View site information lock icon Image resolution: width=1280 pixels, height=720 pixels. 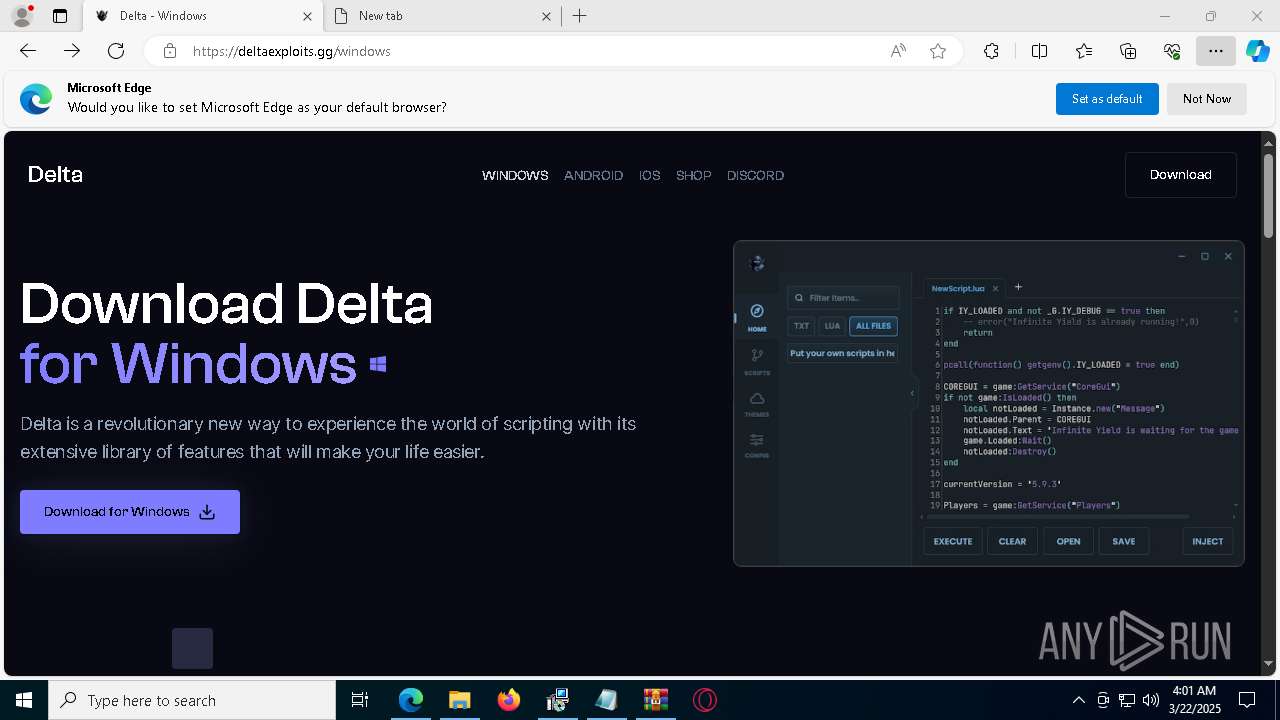[x=170, y=51]
